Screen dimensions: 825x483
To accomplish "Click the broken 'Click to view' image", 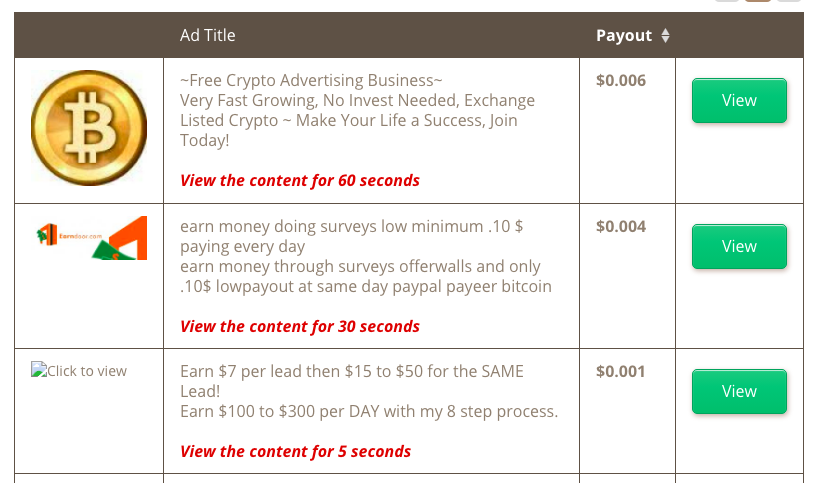I will click(79, 370).
